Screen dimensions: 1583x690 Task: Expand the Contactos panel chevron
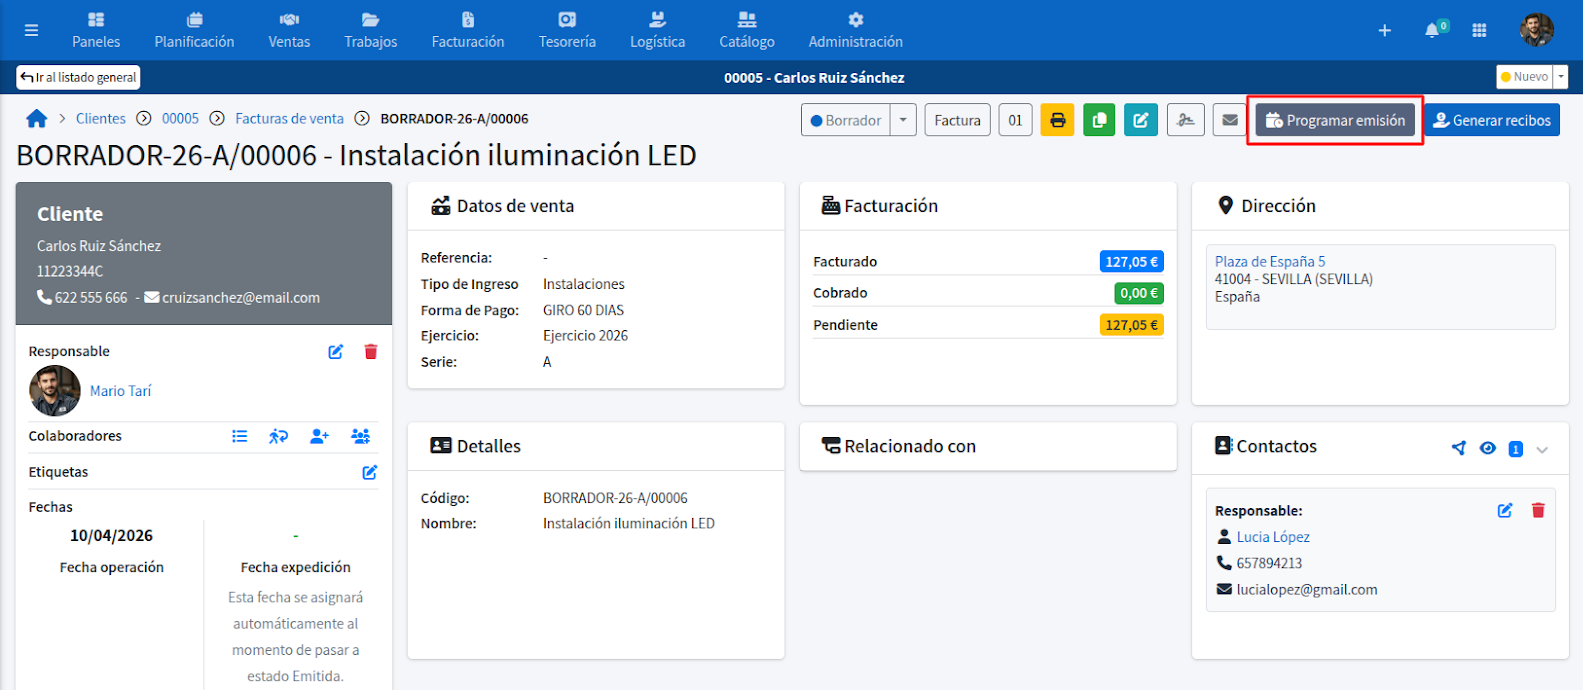point(1542,449)
